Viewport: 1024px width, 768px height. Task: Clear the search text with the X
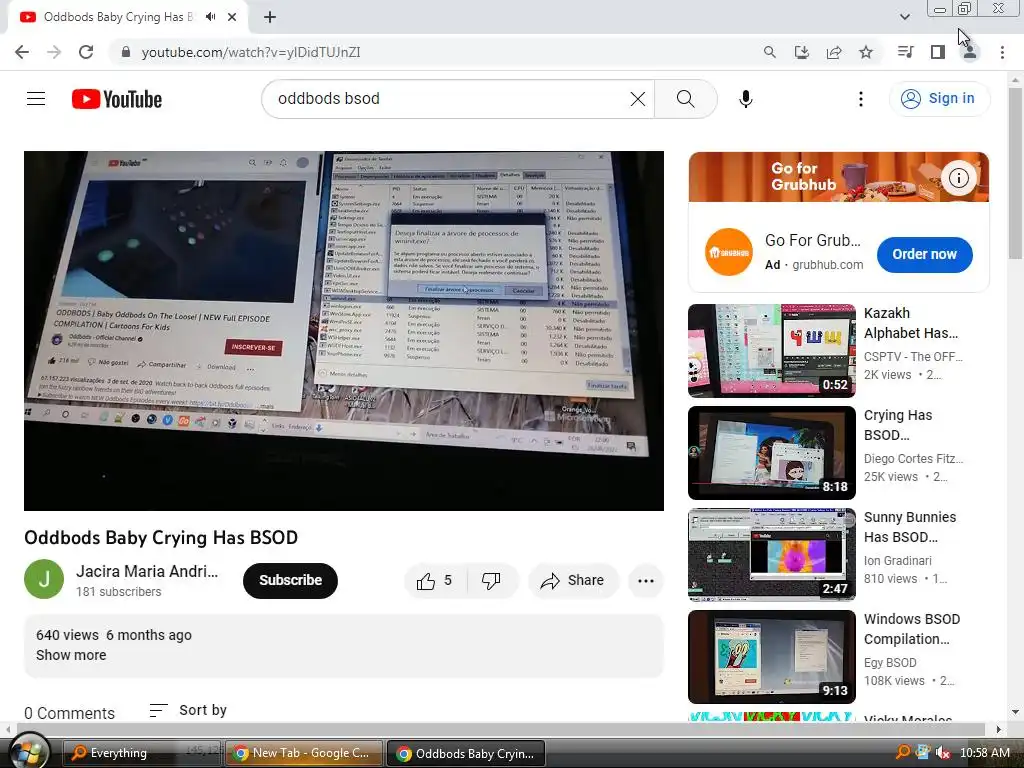(637, 99)
